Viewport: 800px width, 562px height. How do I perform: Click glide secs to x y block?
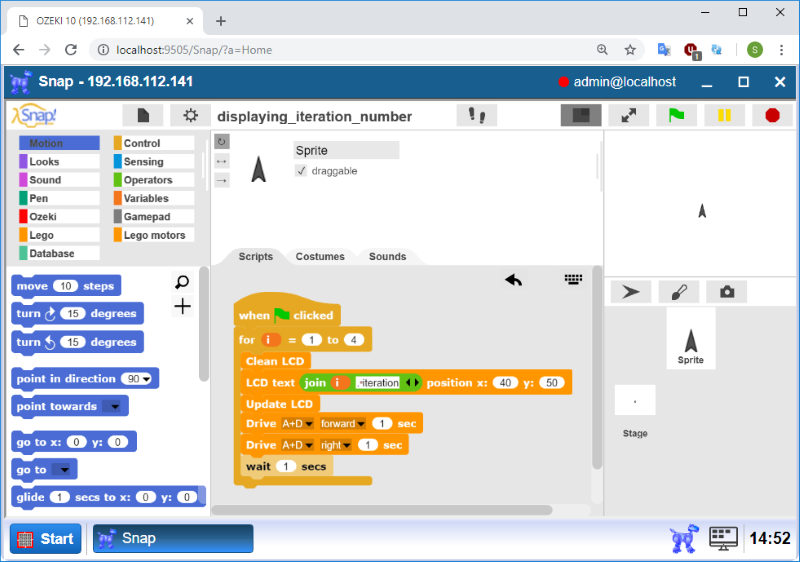click(x=108, y=497)
